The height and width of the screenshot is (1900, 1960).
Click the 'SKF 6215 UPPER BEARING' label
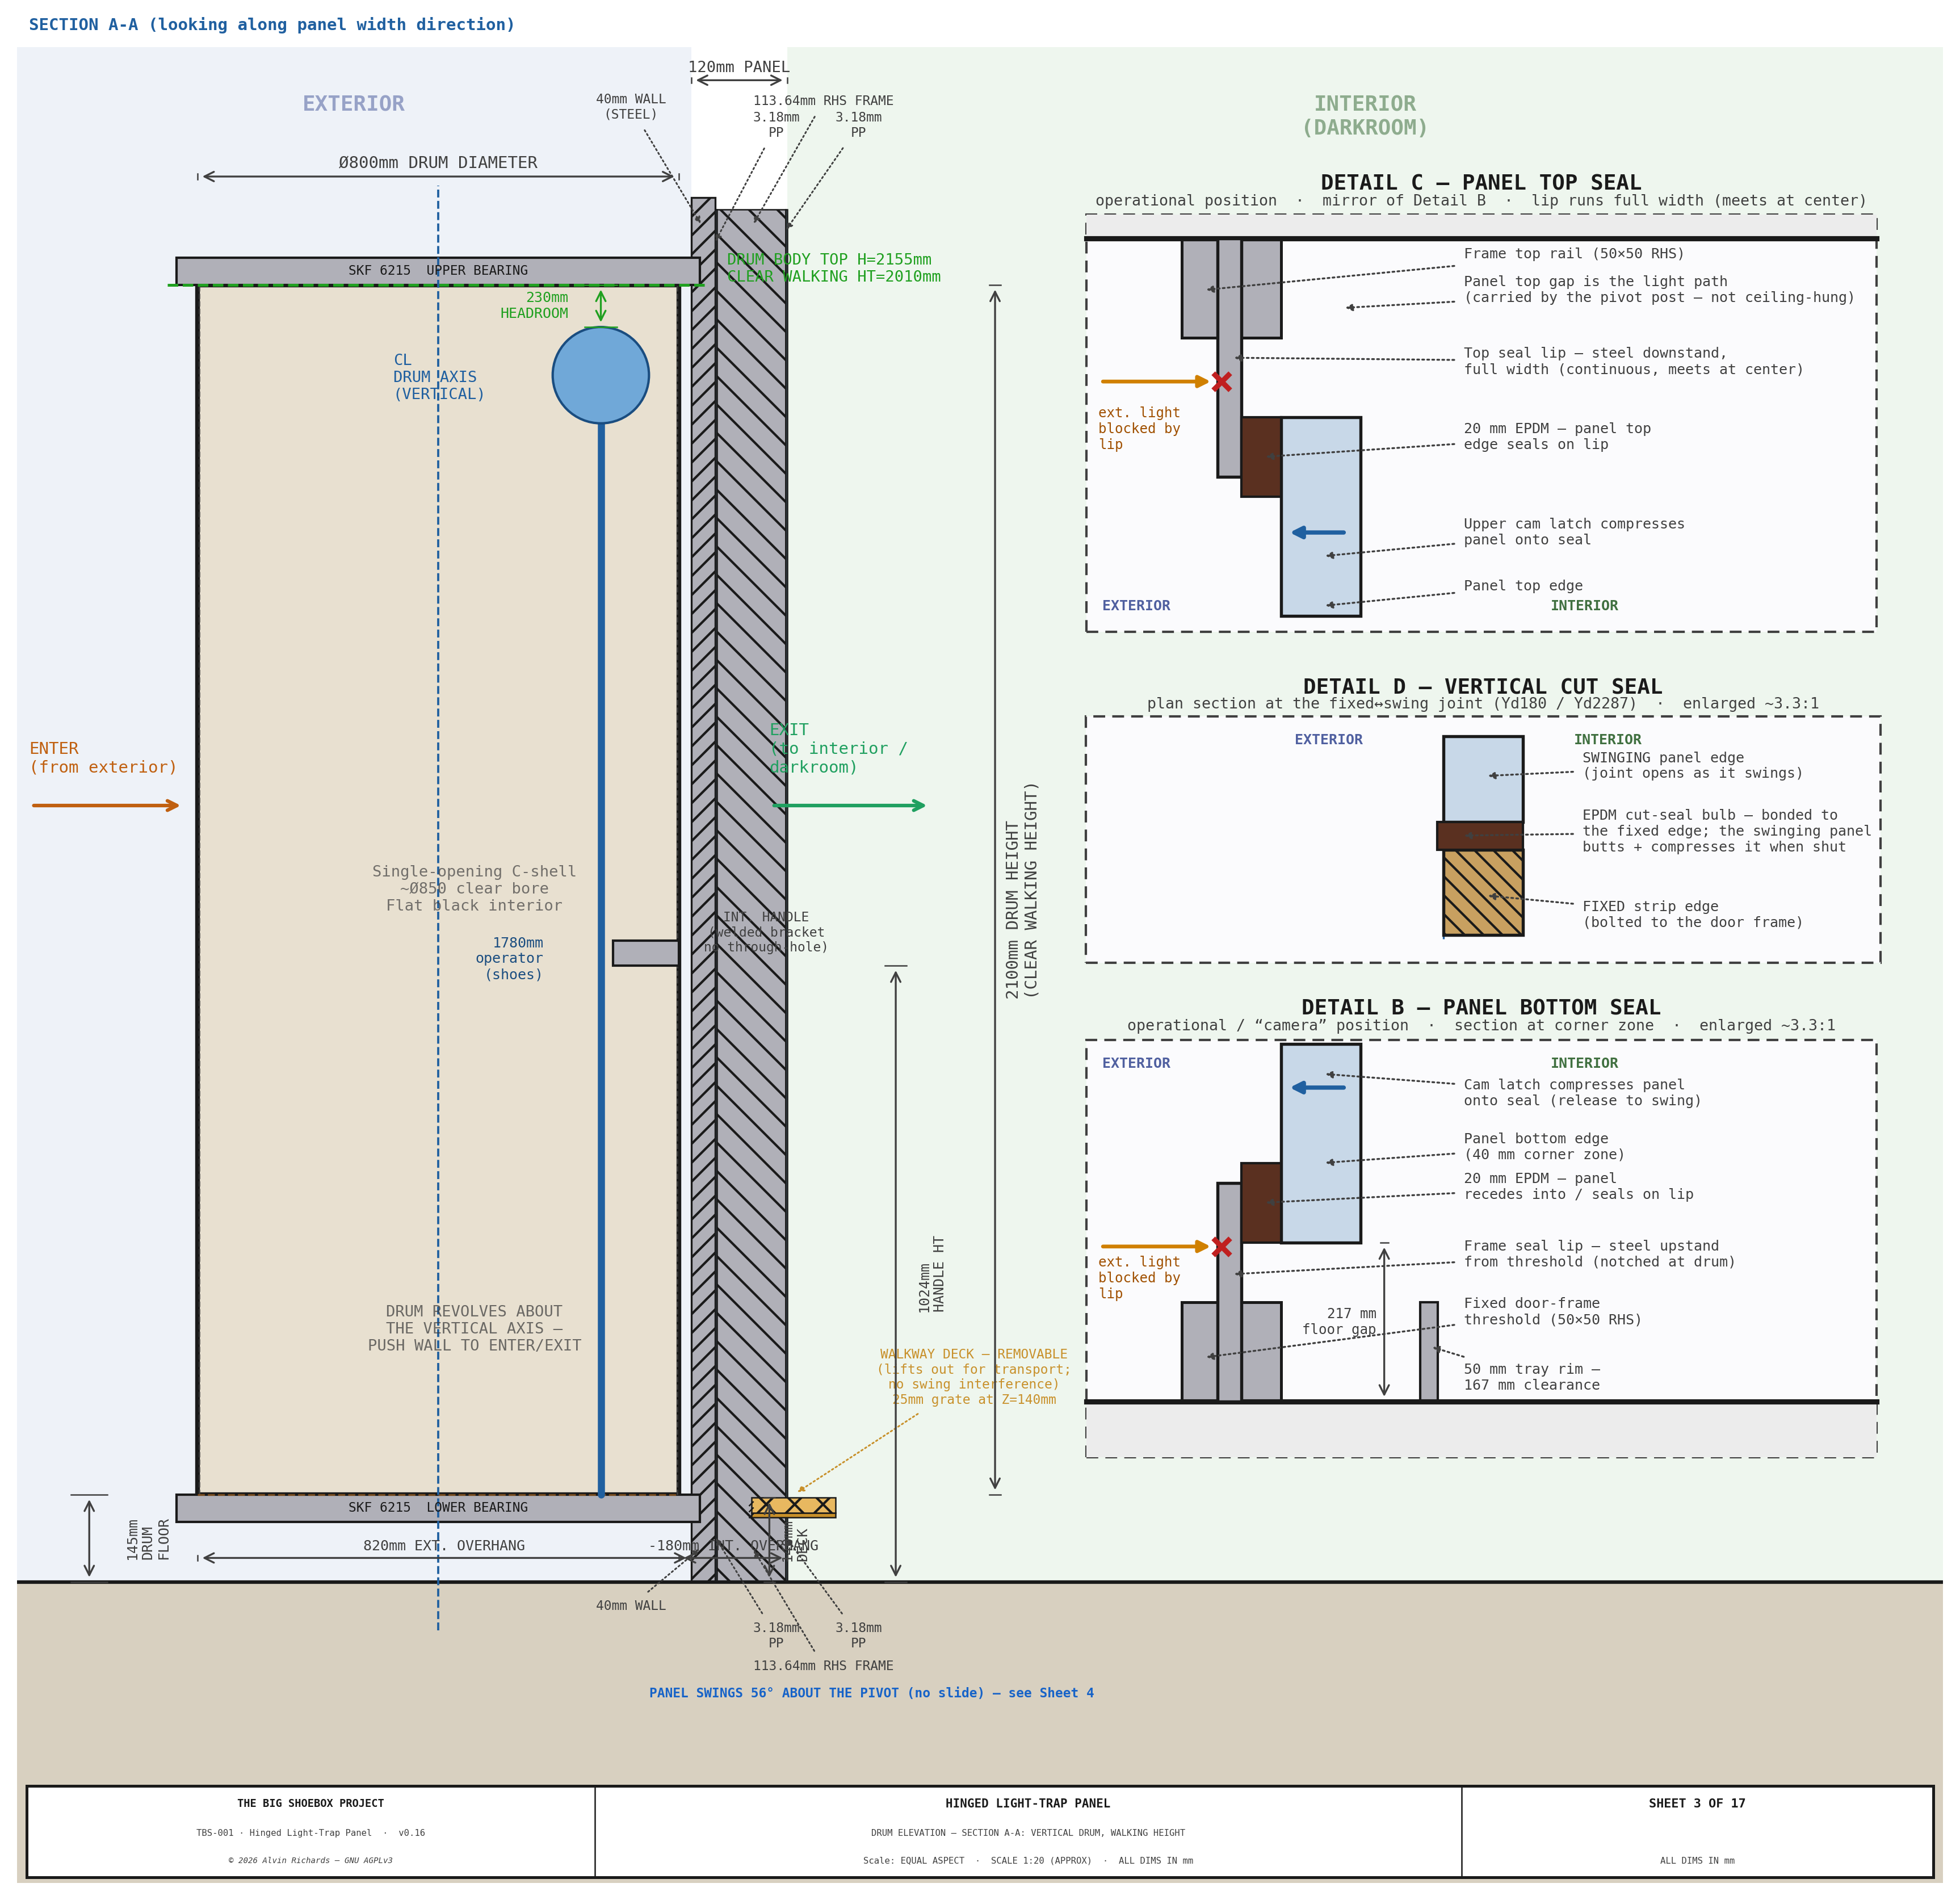[x=438, y=270]
